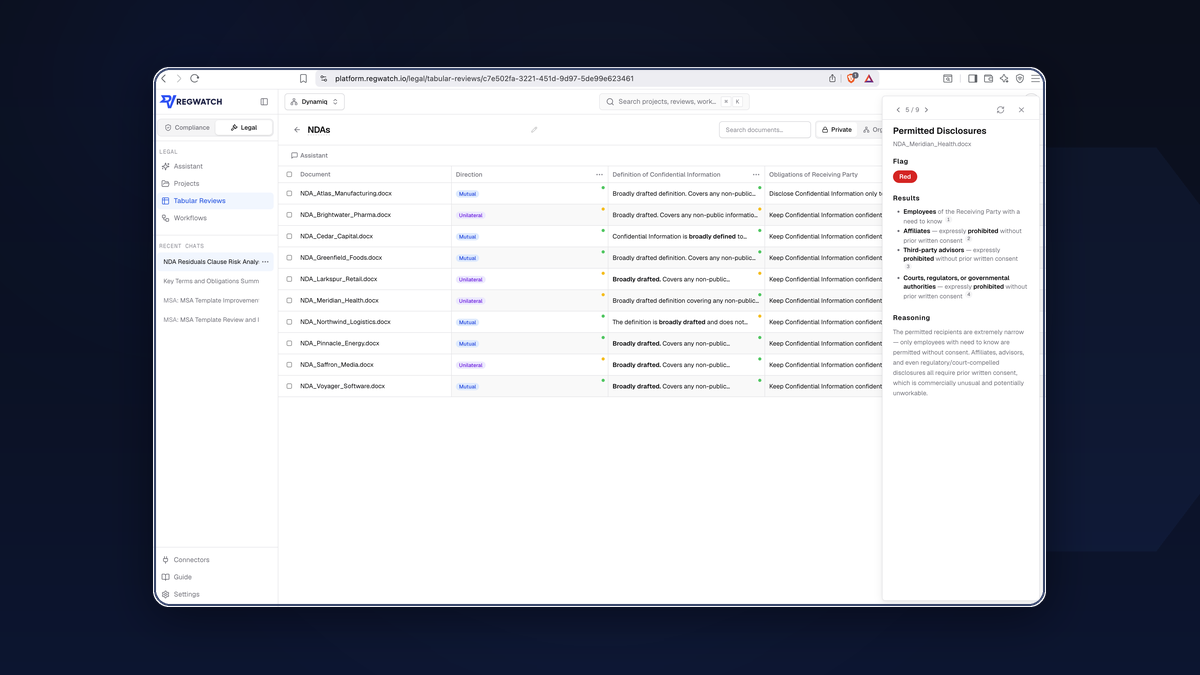
Task: Open citation 4 under Courts, regulators result
Action: (969, 295)
